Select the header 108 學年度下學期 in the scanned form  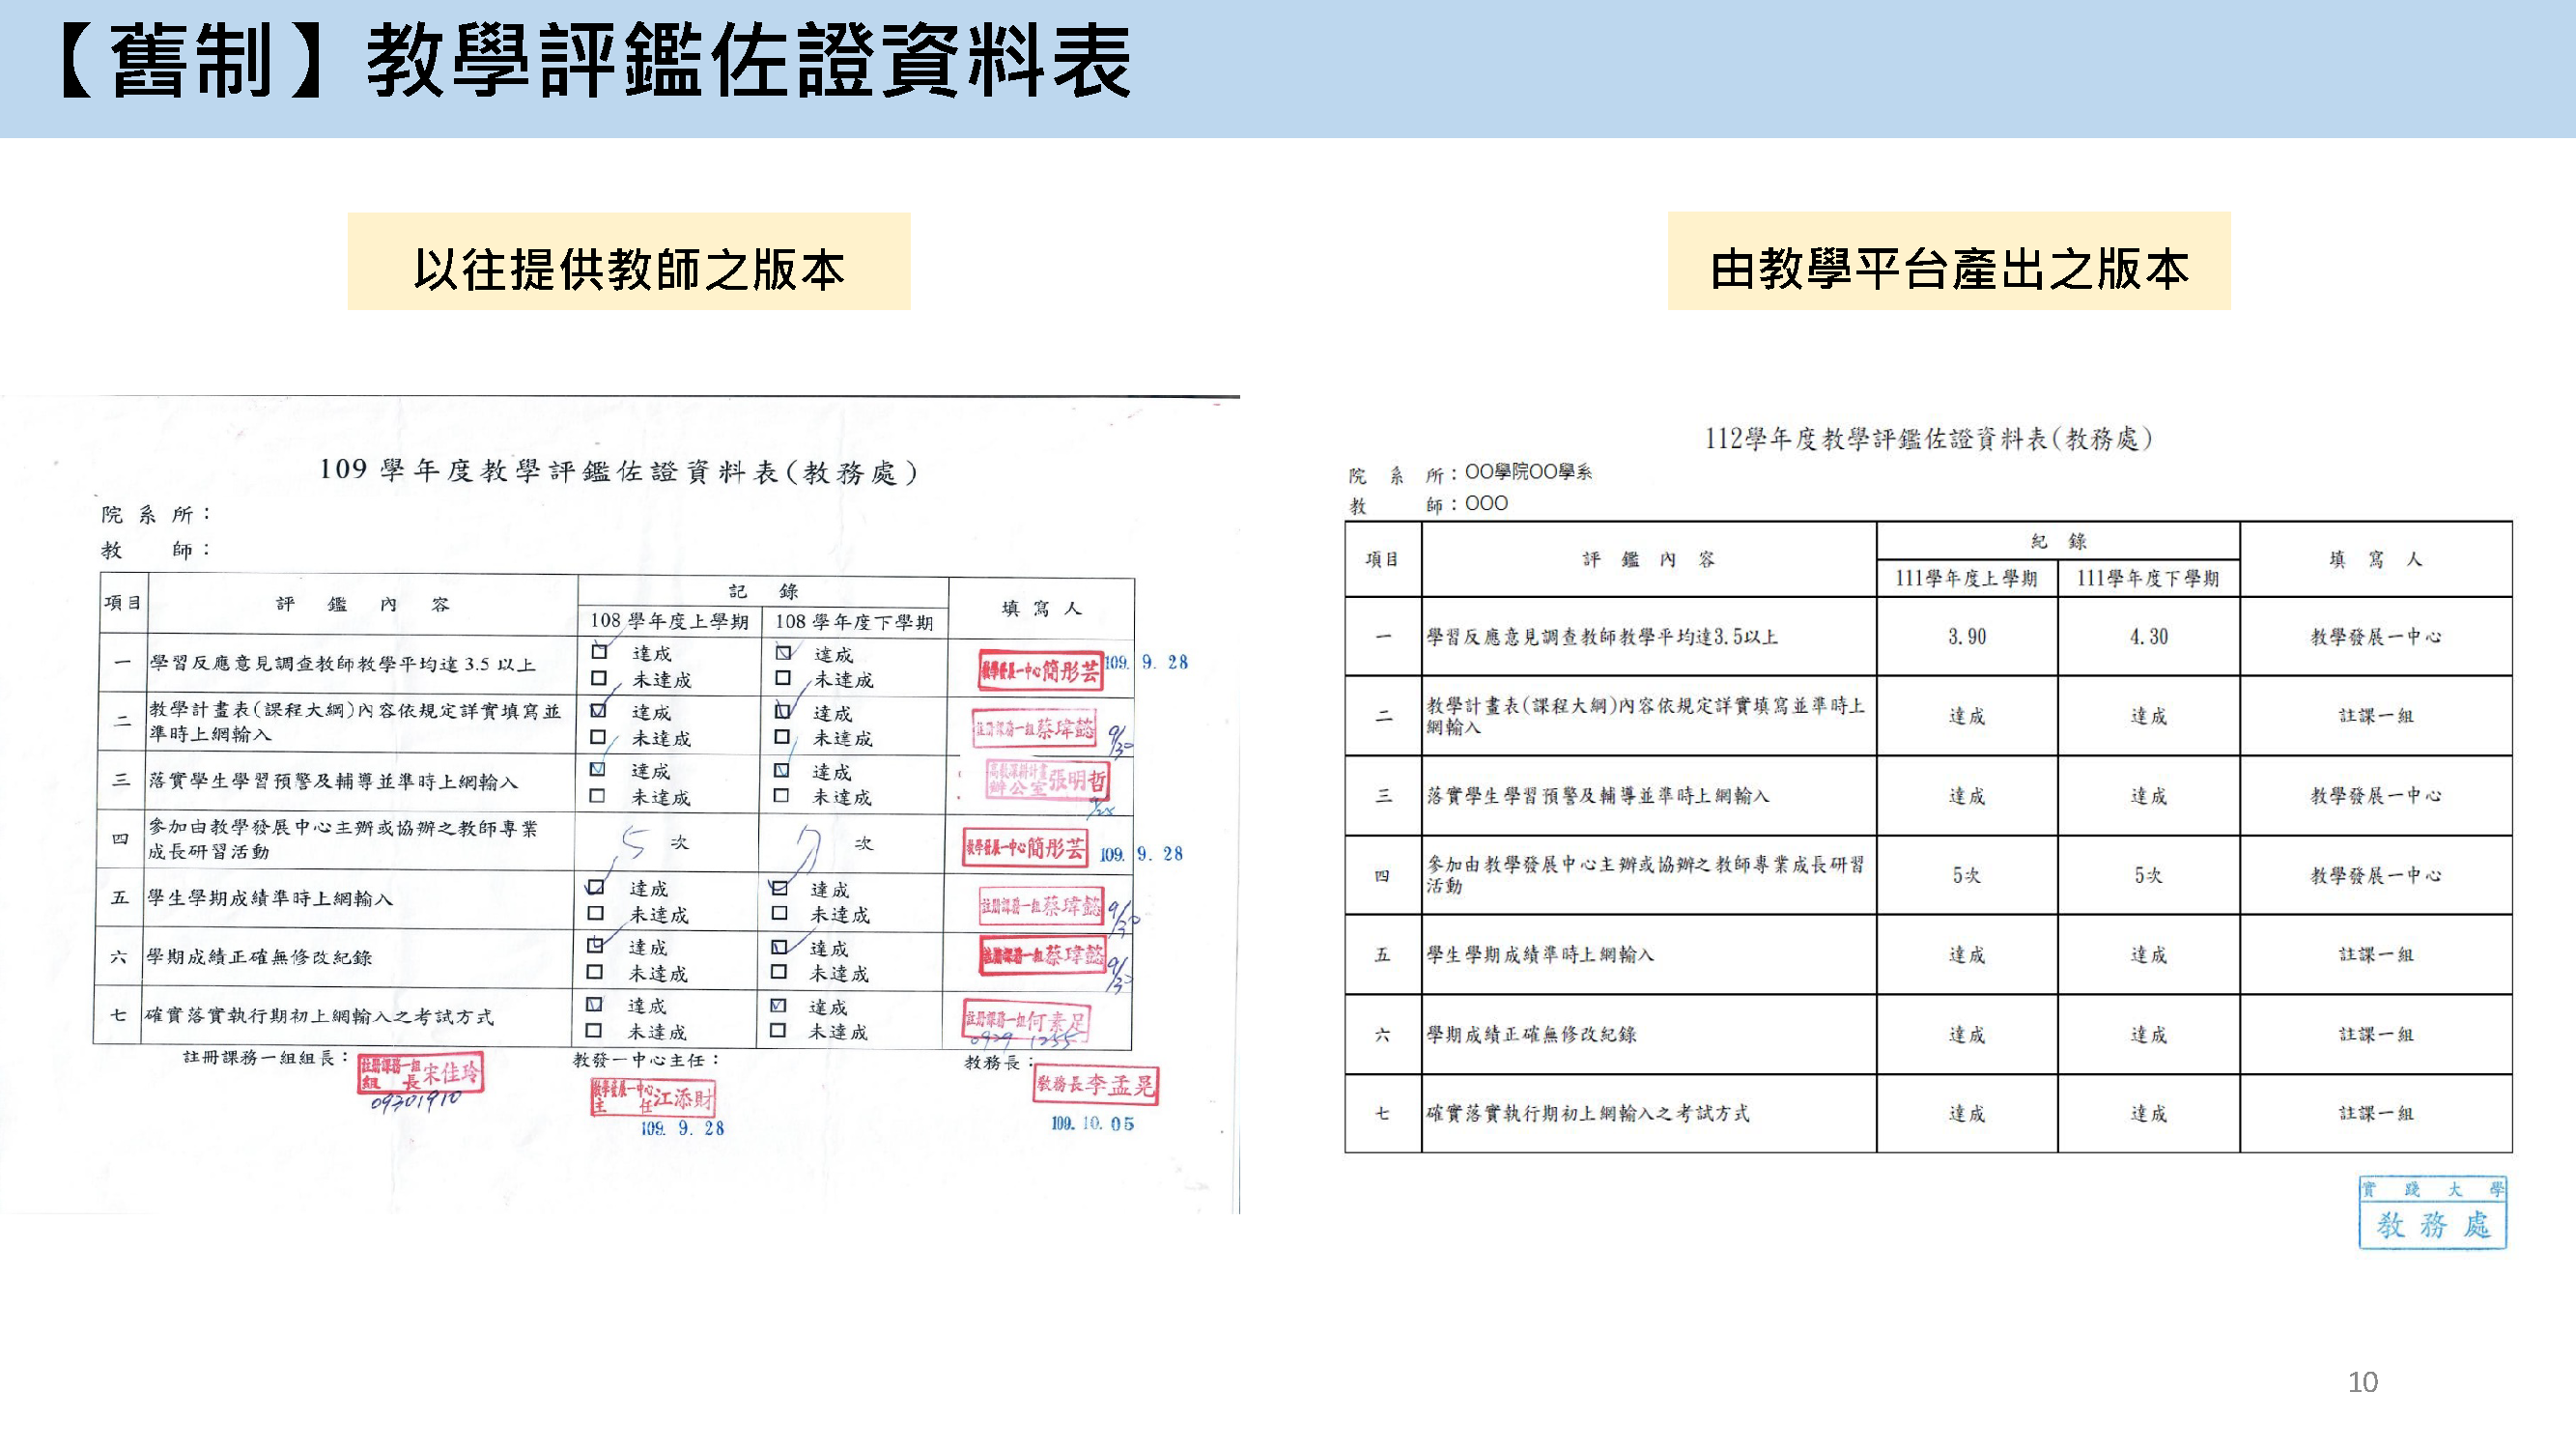(854, 622)
